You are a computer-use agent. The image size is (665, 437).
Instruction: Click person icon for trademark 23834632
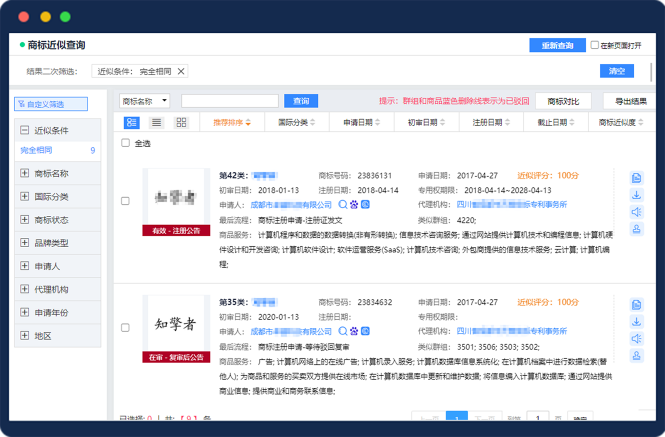(637, 356)
